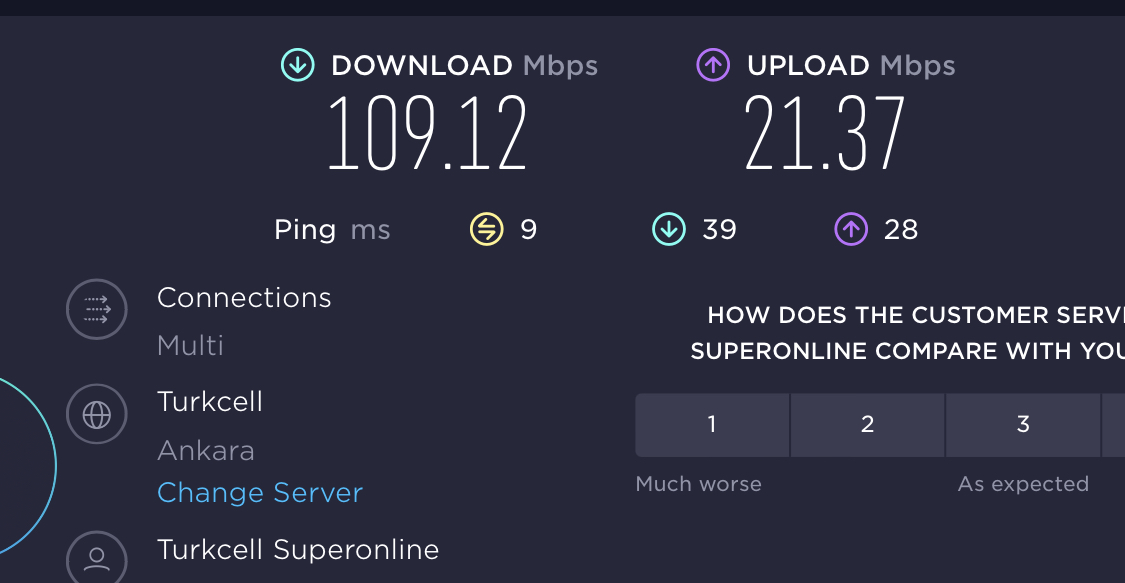Click the purple upload latency icon

pyautogui.click(x=851, y=229)
